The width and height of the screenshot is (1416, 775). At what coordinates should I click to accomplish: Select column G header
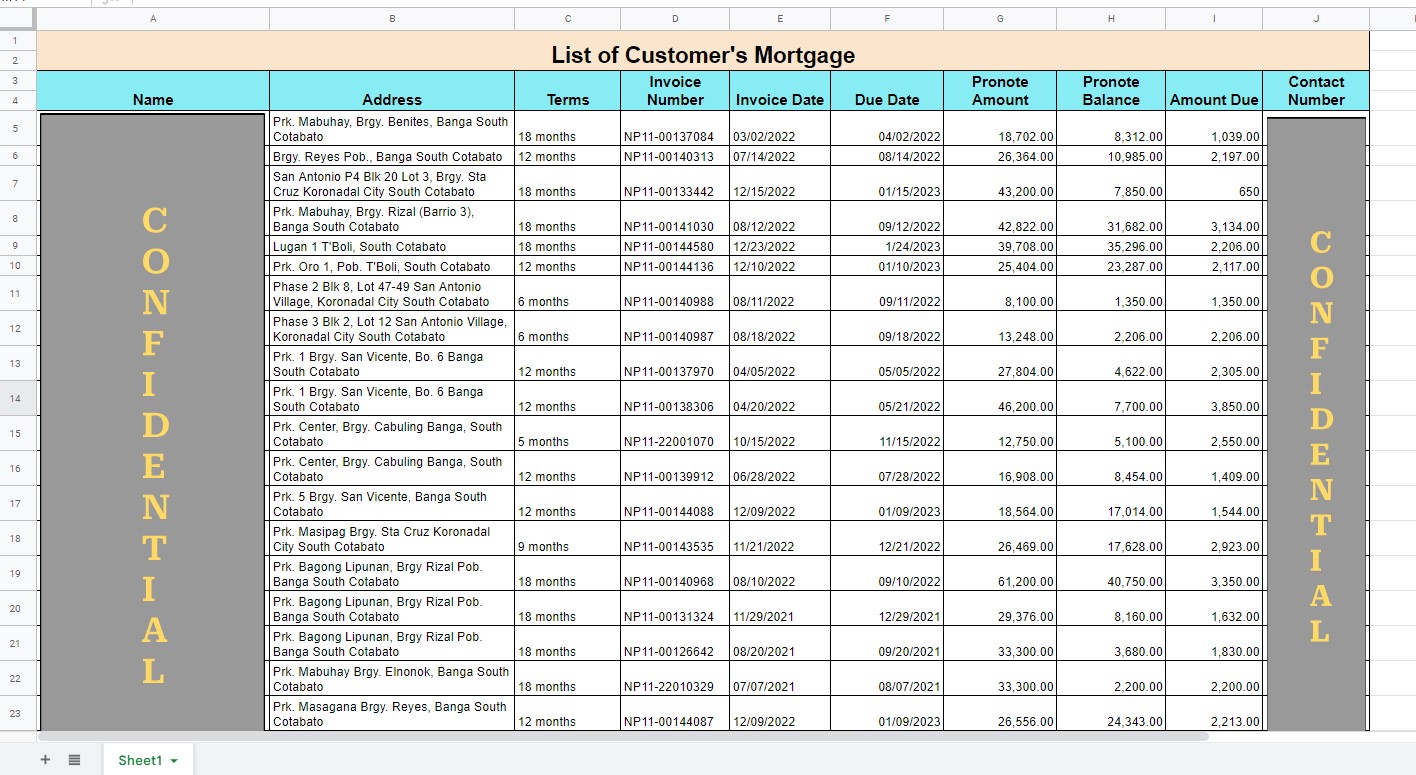click(x=1000, y=19)
